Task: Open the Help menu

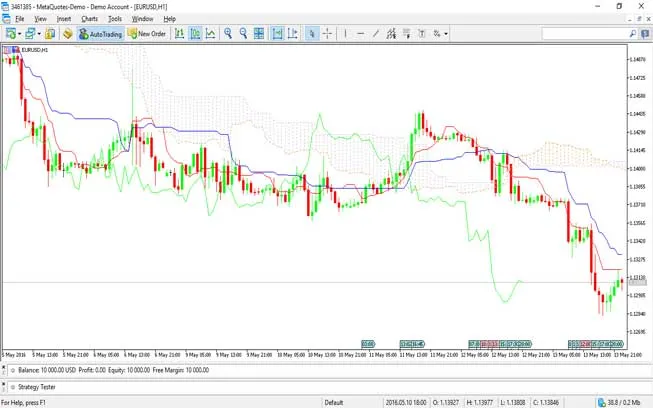Action: 169,19
